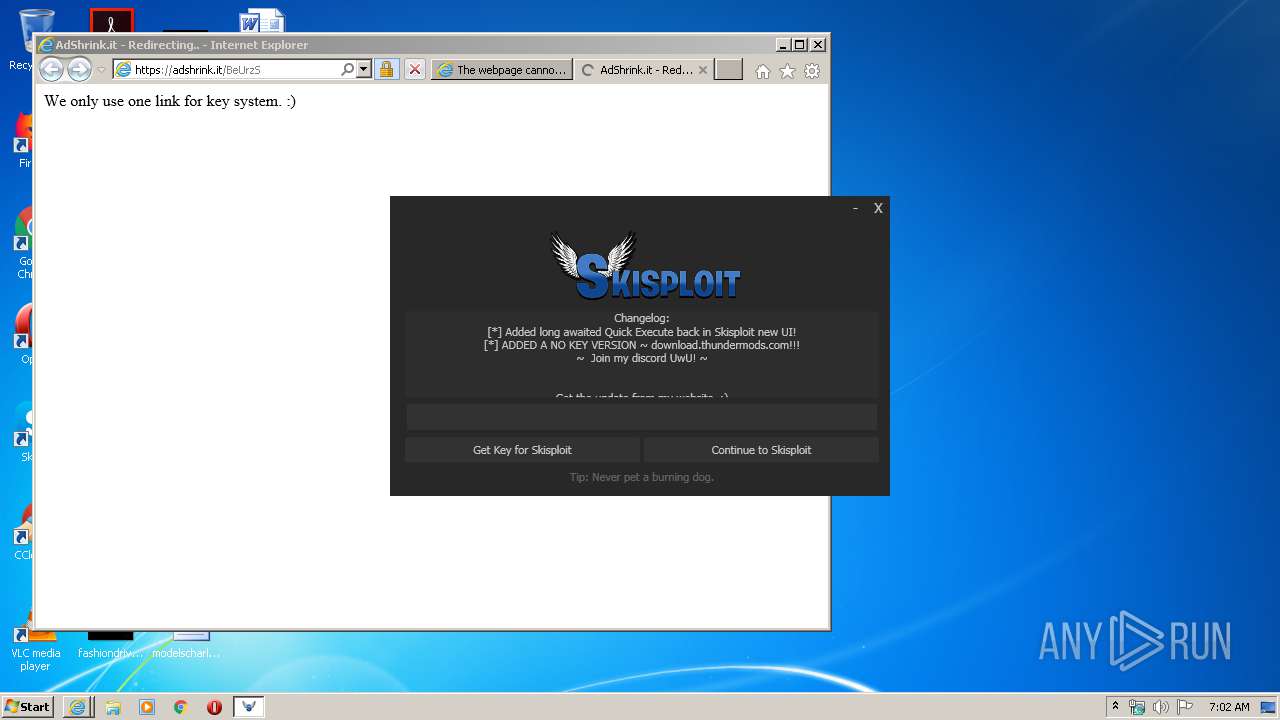This screenshot has height=720, width=1280.
Task: Click the Internet Explorer title bar icon
Action: click(45, 45)
